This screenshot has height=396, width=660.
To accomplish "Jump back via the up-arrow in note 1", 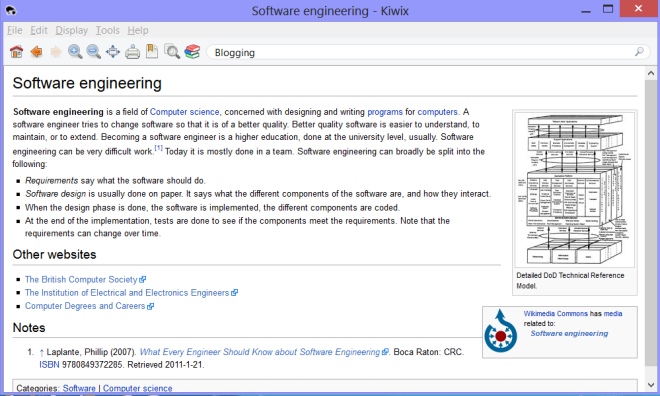I will tap(41, 352).
